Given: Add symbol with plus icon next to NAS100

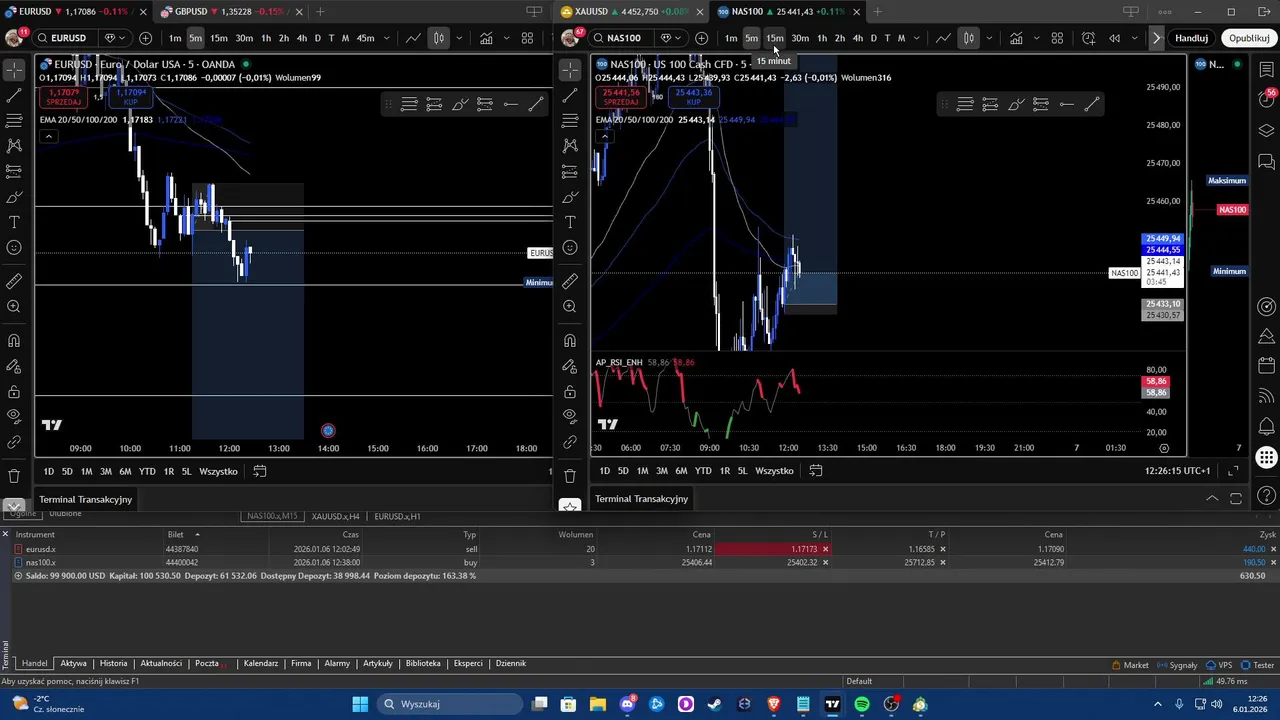Looking at the screenshot, I should pos(702,38).
